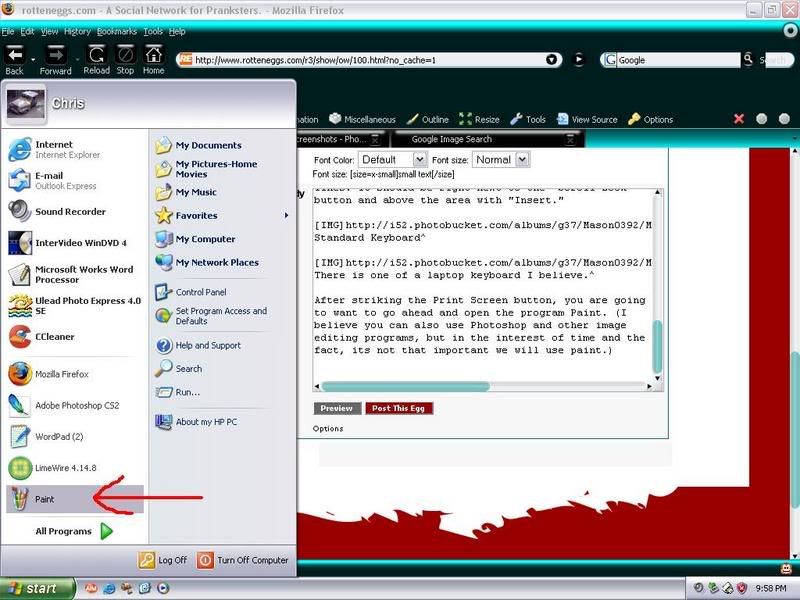This screenshot has height=600, width=800.
Task: Expand All Programs list
Action: click(x=73, y=531)
